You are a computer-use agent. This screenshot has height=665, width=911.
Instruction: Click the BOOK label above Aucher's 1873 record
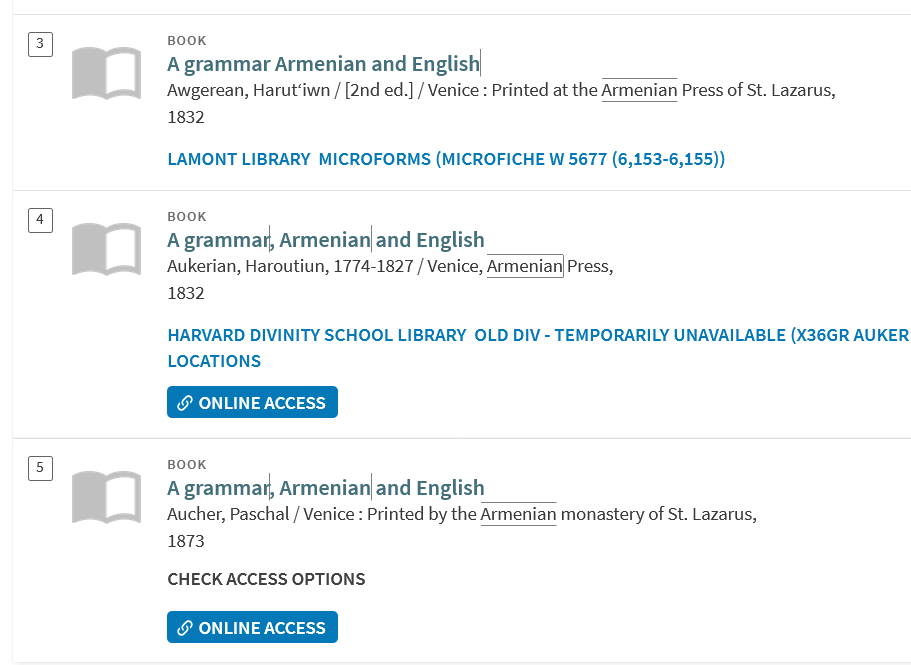187,465
